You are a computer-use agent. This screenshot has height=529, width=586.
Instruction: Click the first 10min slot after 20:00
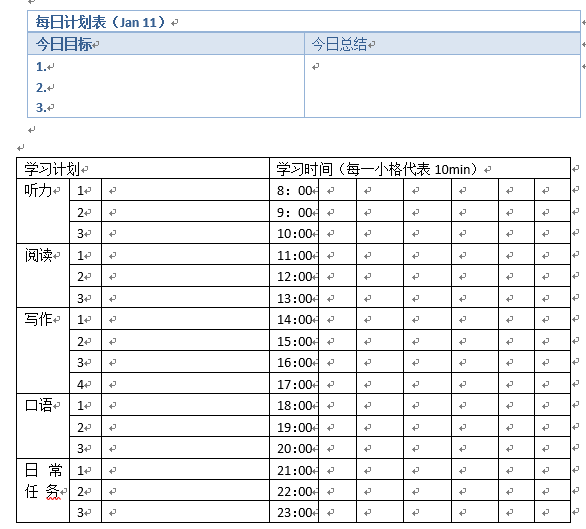[x=338, y=448]
